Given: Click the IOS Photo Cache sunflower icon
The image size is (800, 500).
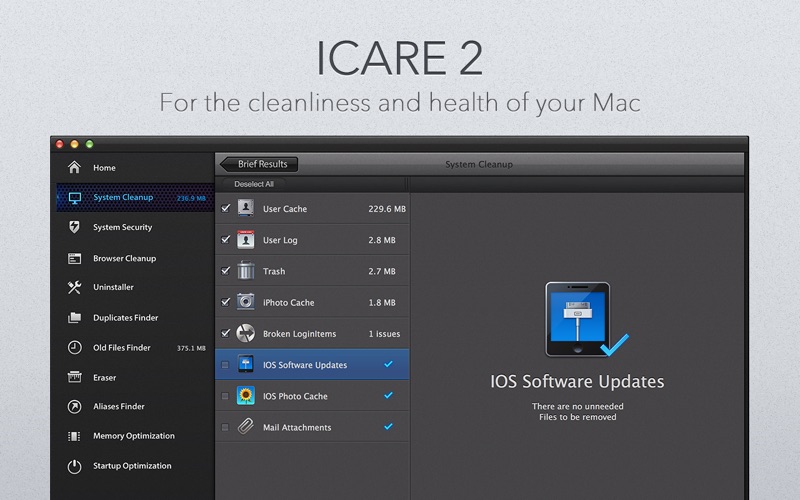Looking at the screenshot, I should (x=245, y=395).
